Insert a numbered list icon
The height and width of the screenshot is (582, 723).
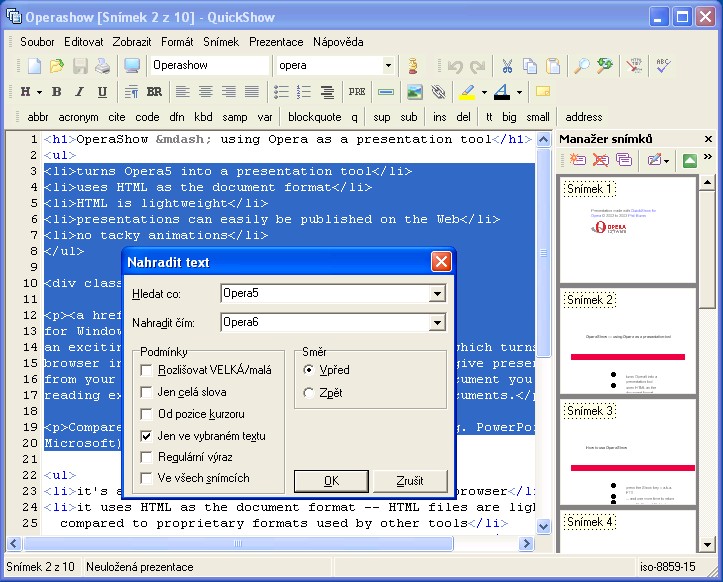tap(304, 92)
